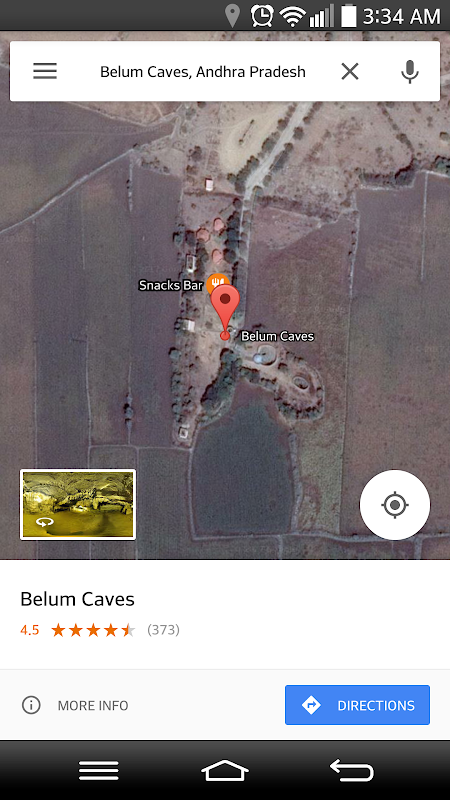Edit the search text field
Viewport: 450px width, 800px height.
point(203,72)
